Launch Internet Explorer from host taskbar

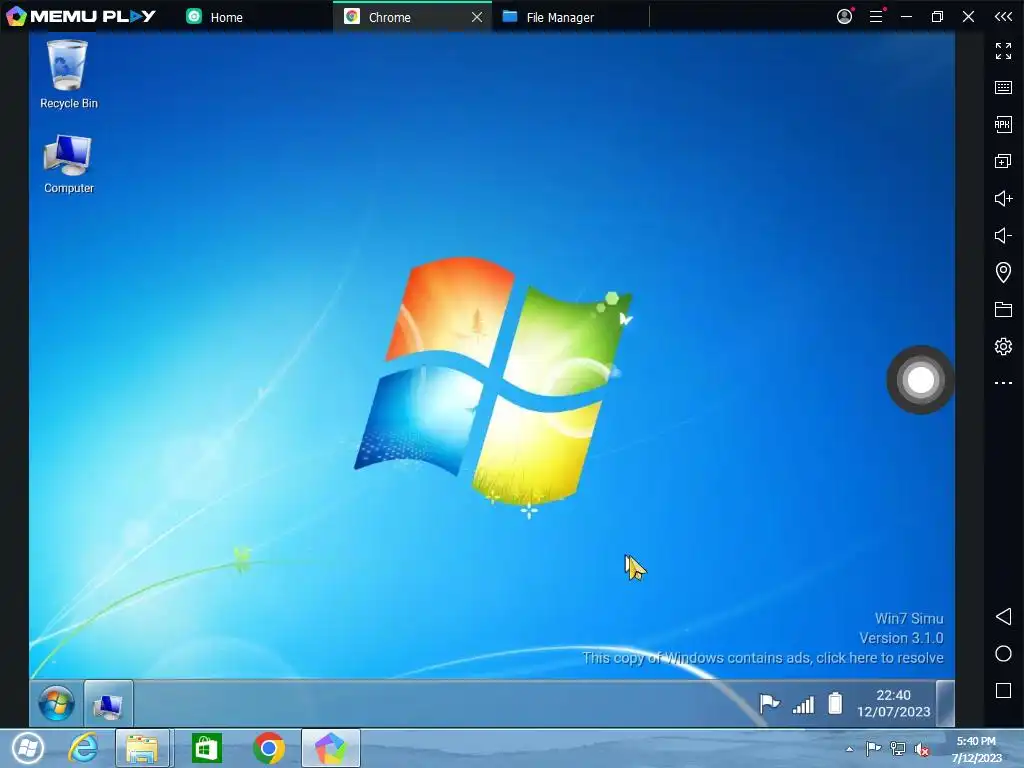tap(83, 748)
